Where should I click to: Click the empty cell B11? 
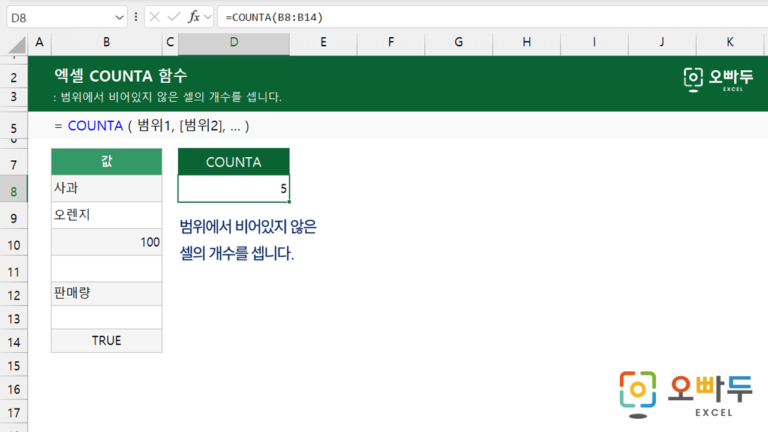(106, 269)
